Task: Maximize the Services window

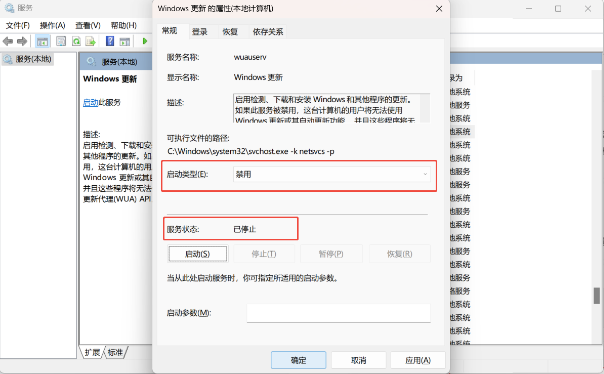Action: (558, 8)
